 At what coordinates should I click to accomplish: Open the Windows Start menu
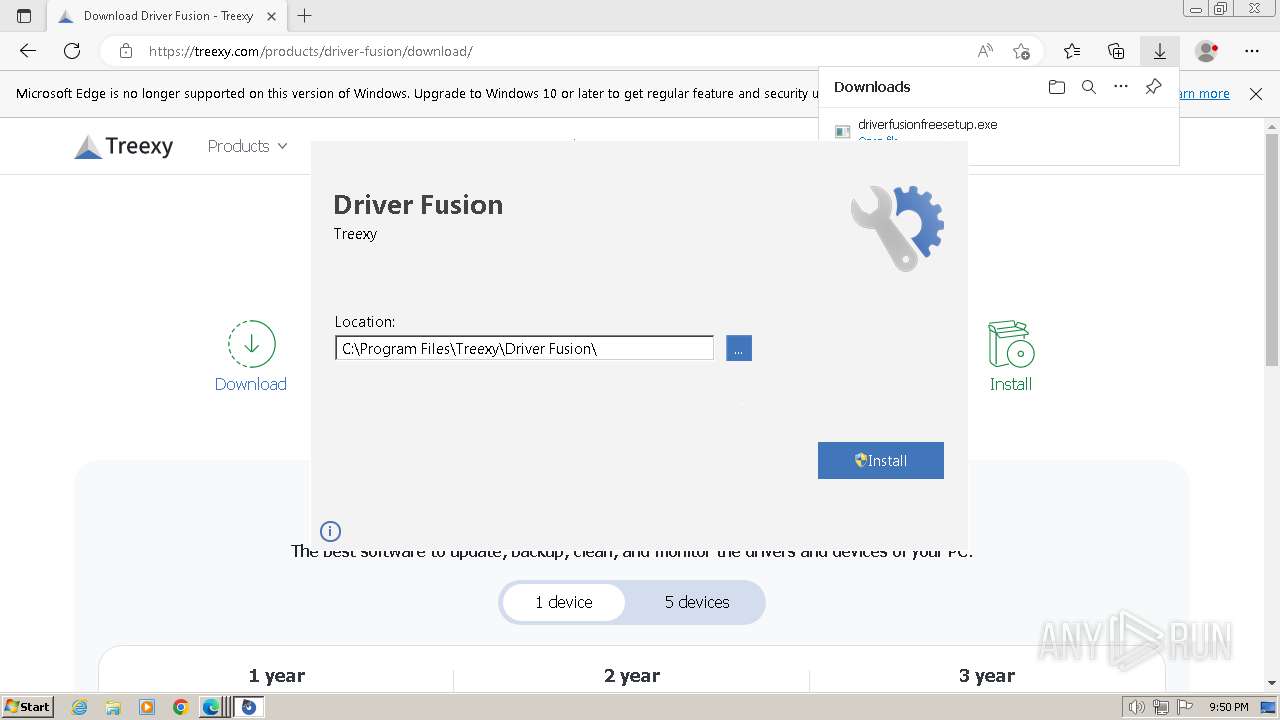click(28, 707)
